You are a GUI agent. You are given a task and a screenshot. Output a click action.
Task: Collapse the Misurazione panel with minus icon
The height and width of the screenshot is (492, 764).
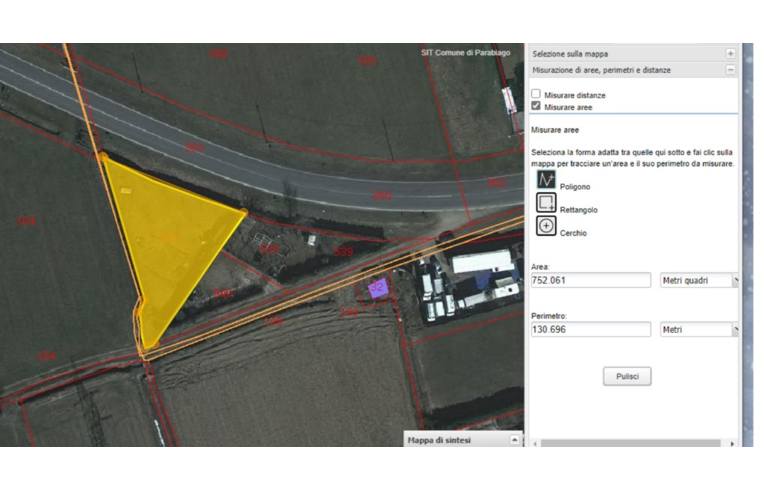pos(730,70)
